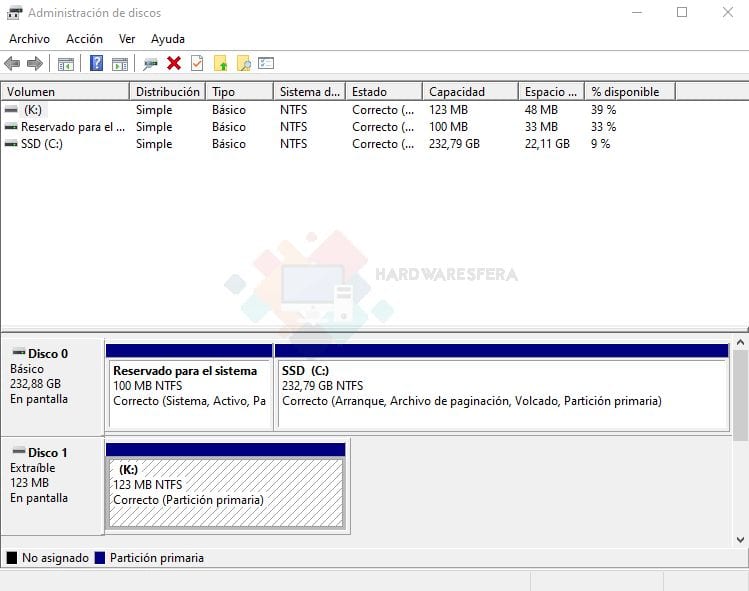
Task: Click the folder with green arrow icon
Action: pyautogui.click(x=220, y=63)
